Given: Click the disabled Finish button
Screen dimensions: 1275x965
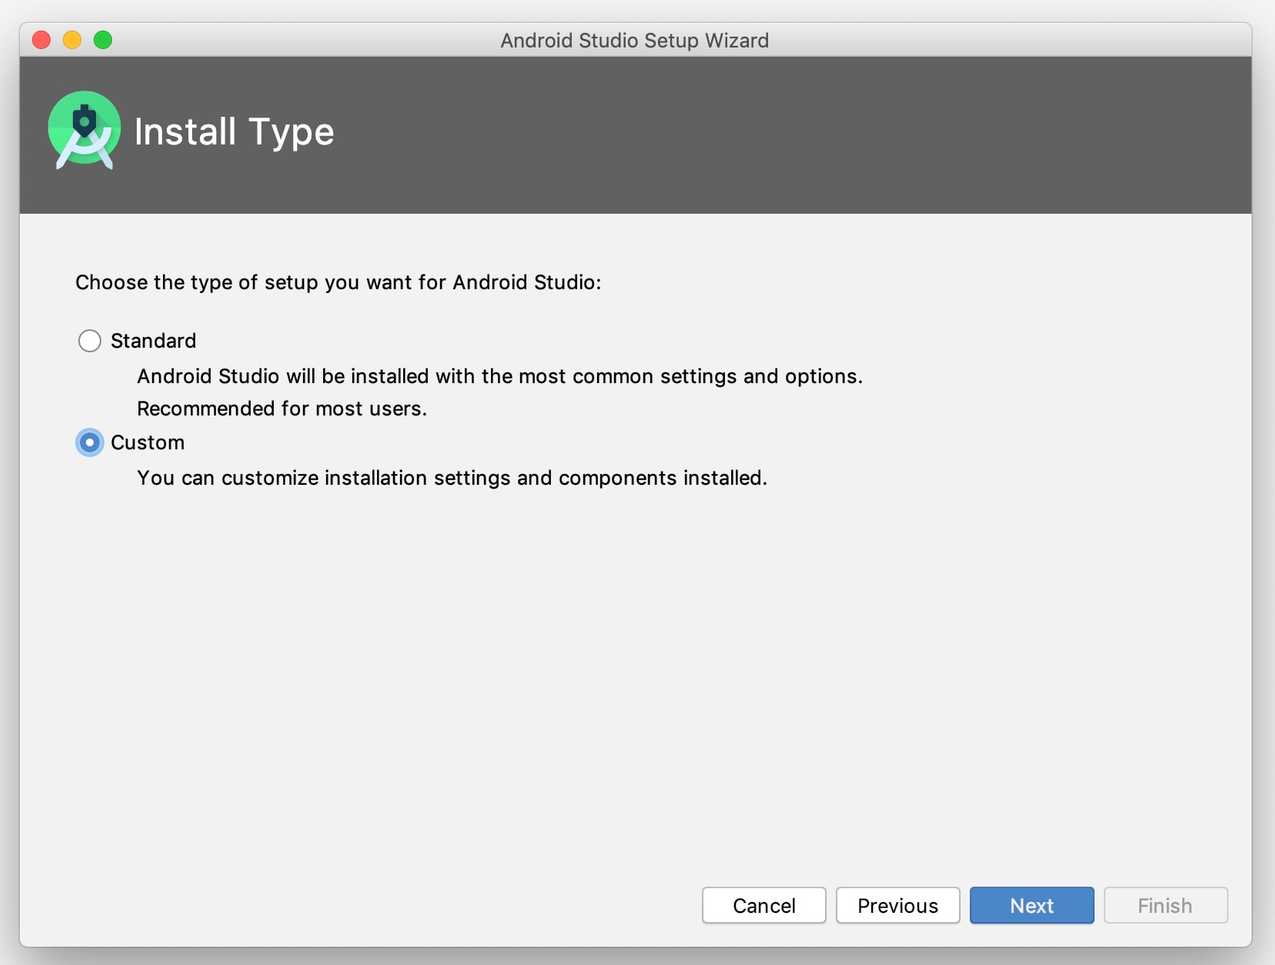Looking at the screenshot, I should (1165, 905).
